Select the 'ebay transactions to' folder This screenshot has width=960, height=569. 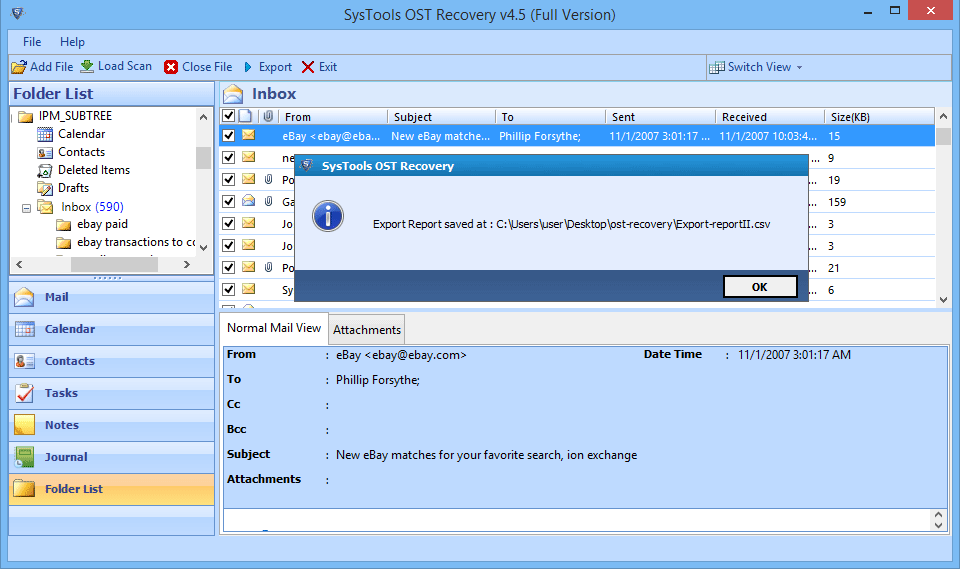136,242
